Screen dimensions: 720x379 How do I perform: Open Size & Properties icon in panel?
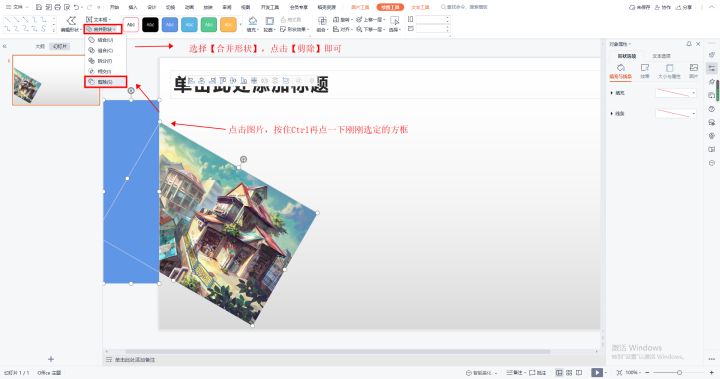669,68
